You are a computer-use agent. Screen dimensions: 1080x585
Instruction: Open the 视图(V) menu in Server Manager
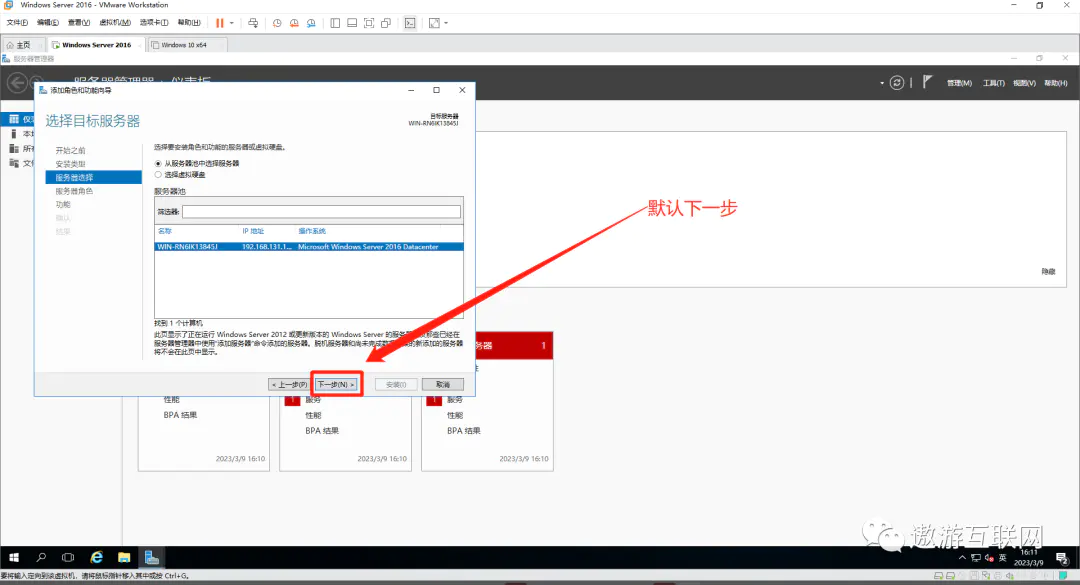[1024, 83]
